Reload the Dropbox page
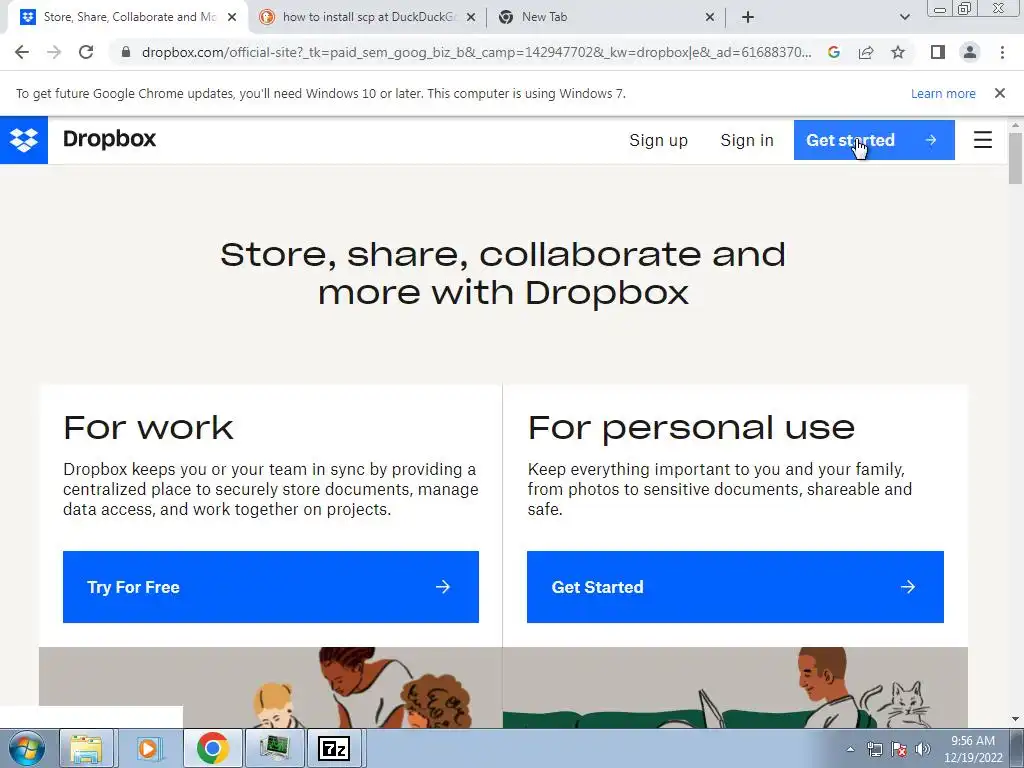1024x768 pixels. [x=86, y=52]
